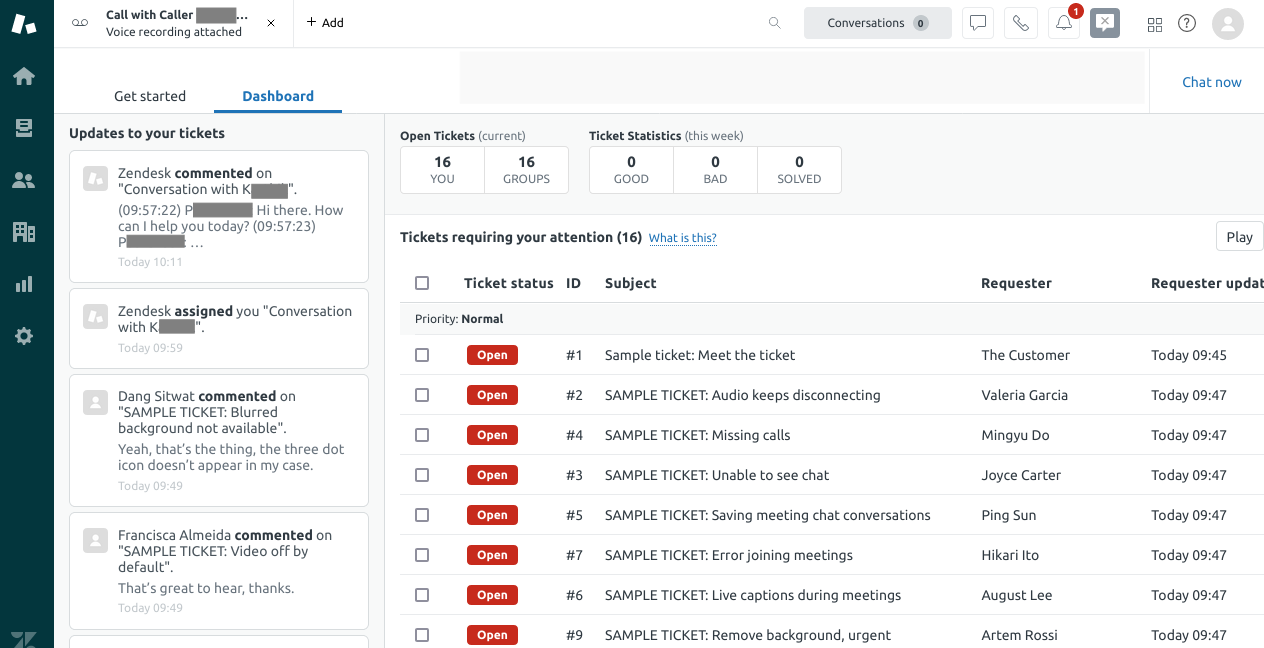Open search from the top toolbar
This screenshot has height=648, width=1264.
pos(774,22)
